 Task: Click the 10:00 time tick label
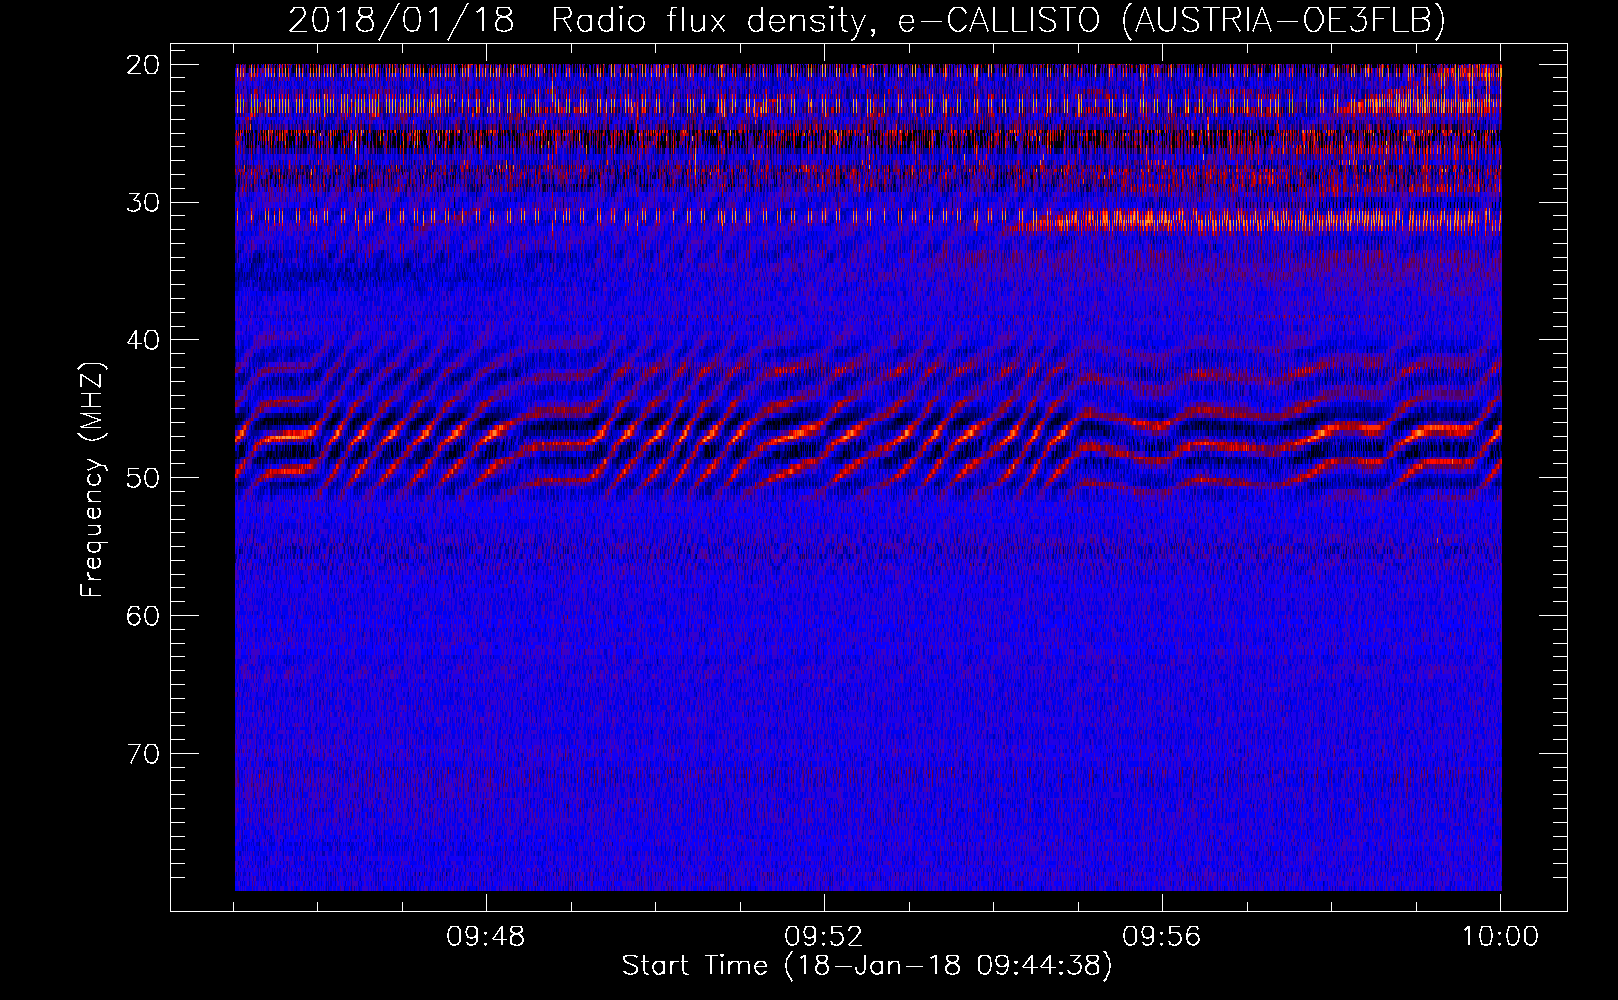(1500, 937)
